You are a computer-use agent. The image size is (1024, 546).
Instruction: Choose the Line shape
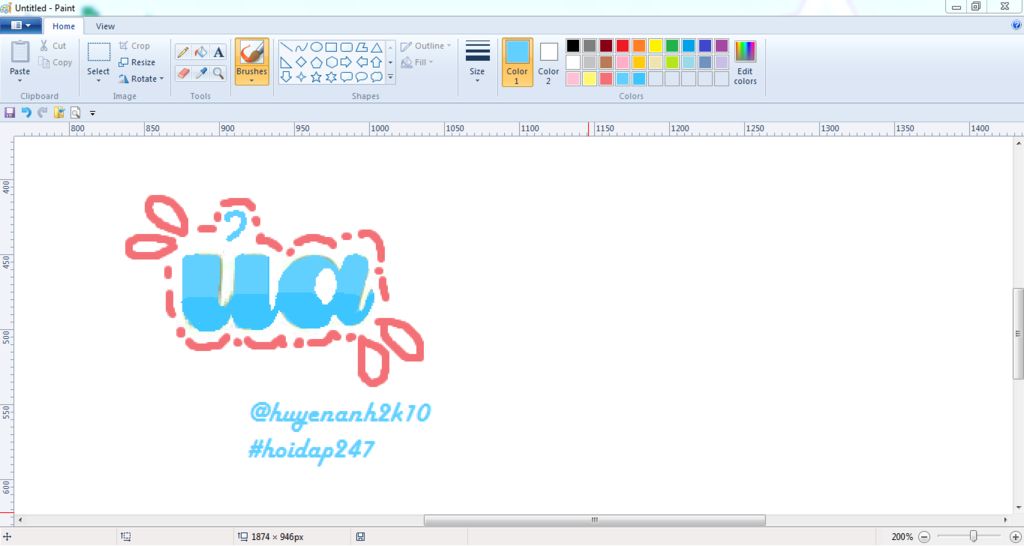pyautogui.click(x=286, y=48)
